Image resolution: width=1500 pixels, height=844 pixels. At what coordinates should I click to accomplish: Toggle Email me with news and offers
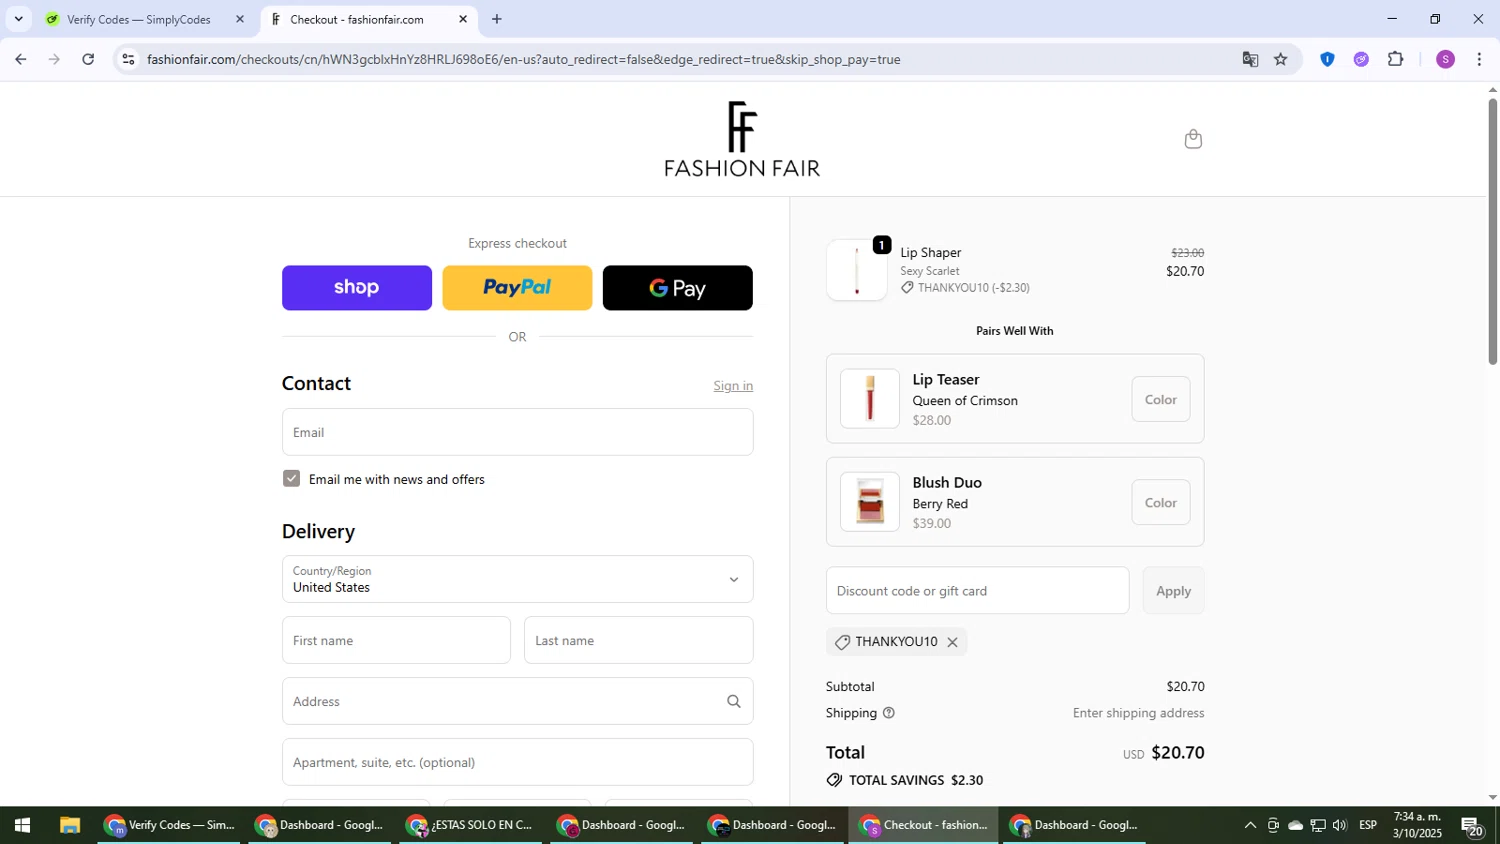pyautogui.click(x=291, y=479)
